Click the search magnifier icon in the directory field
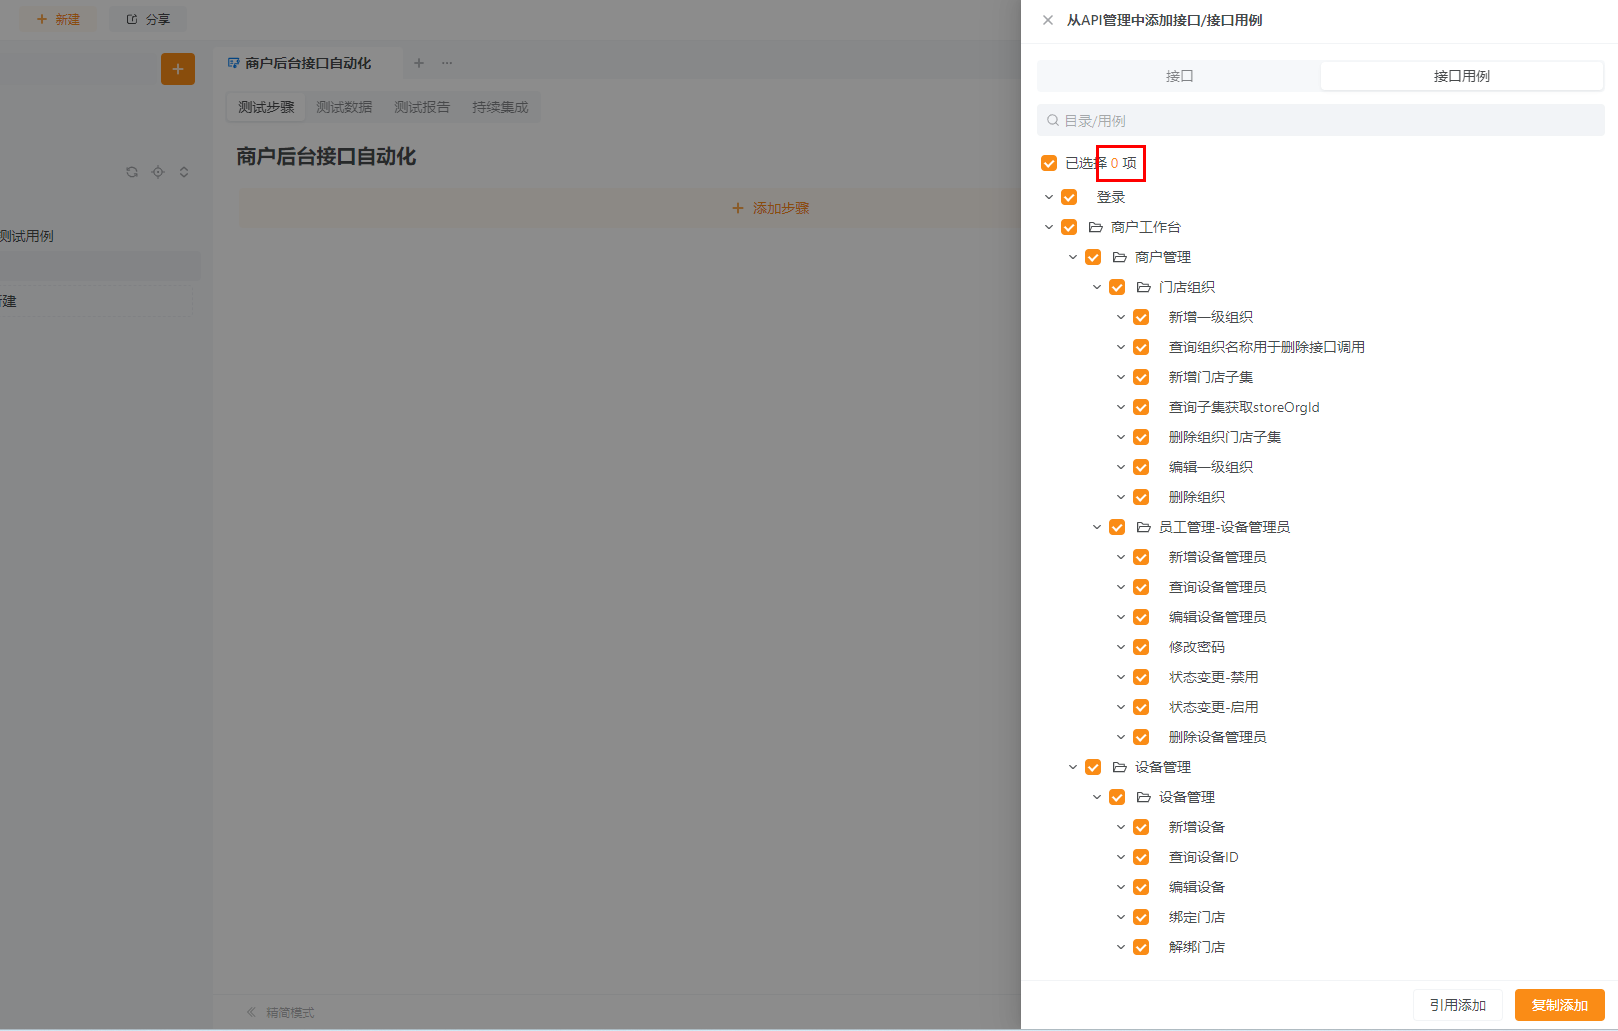 click(x=1053, y=121)
